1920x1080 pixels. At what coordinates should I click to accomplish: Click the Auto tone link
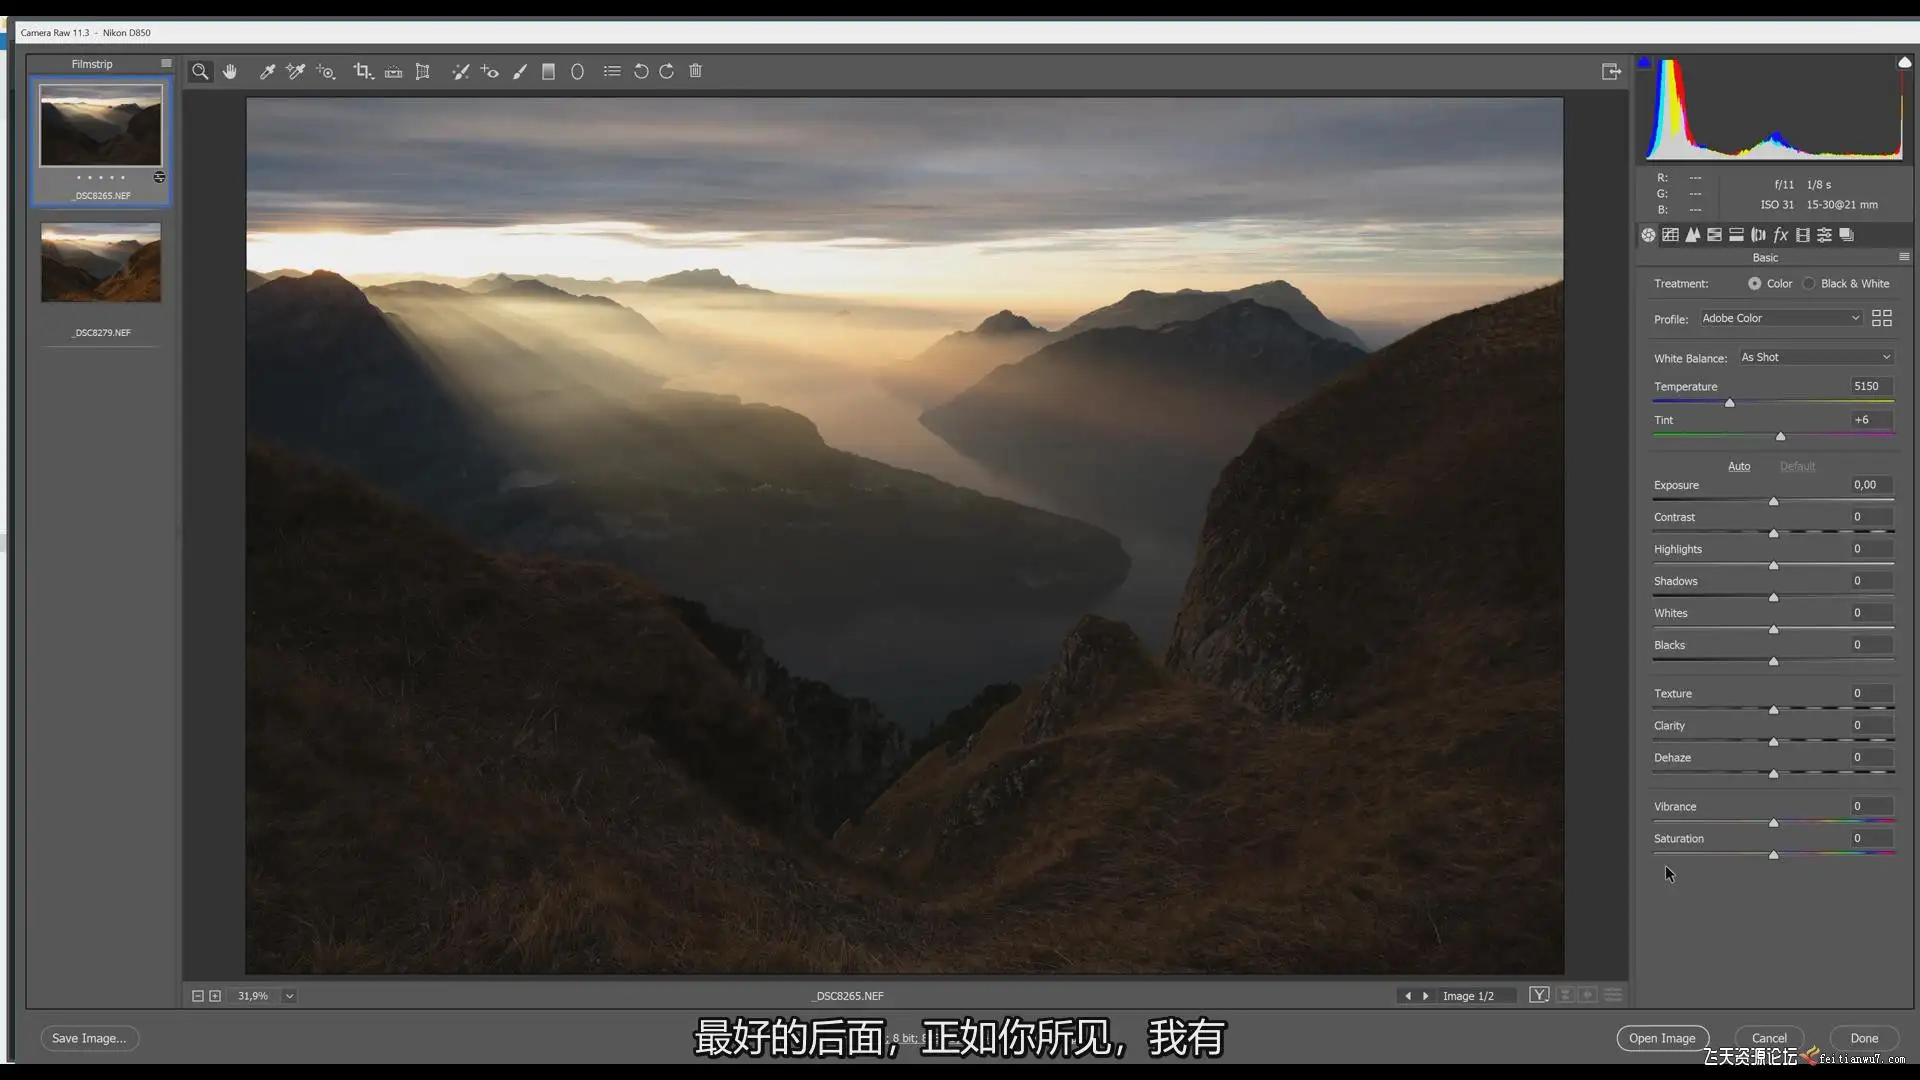pyautogui.click(x=1738, y=466)
